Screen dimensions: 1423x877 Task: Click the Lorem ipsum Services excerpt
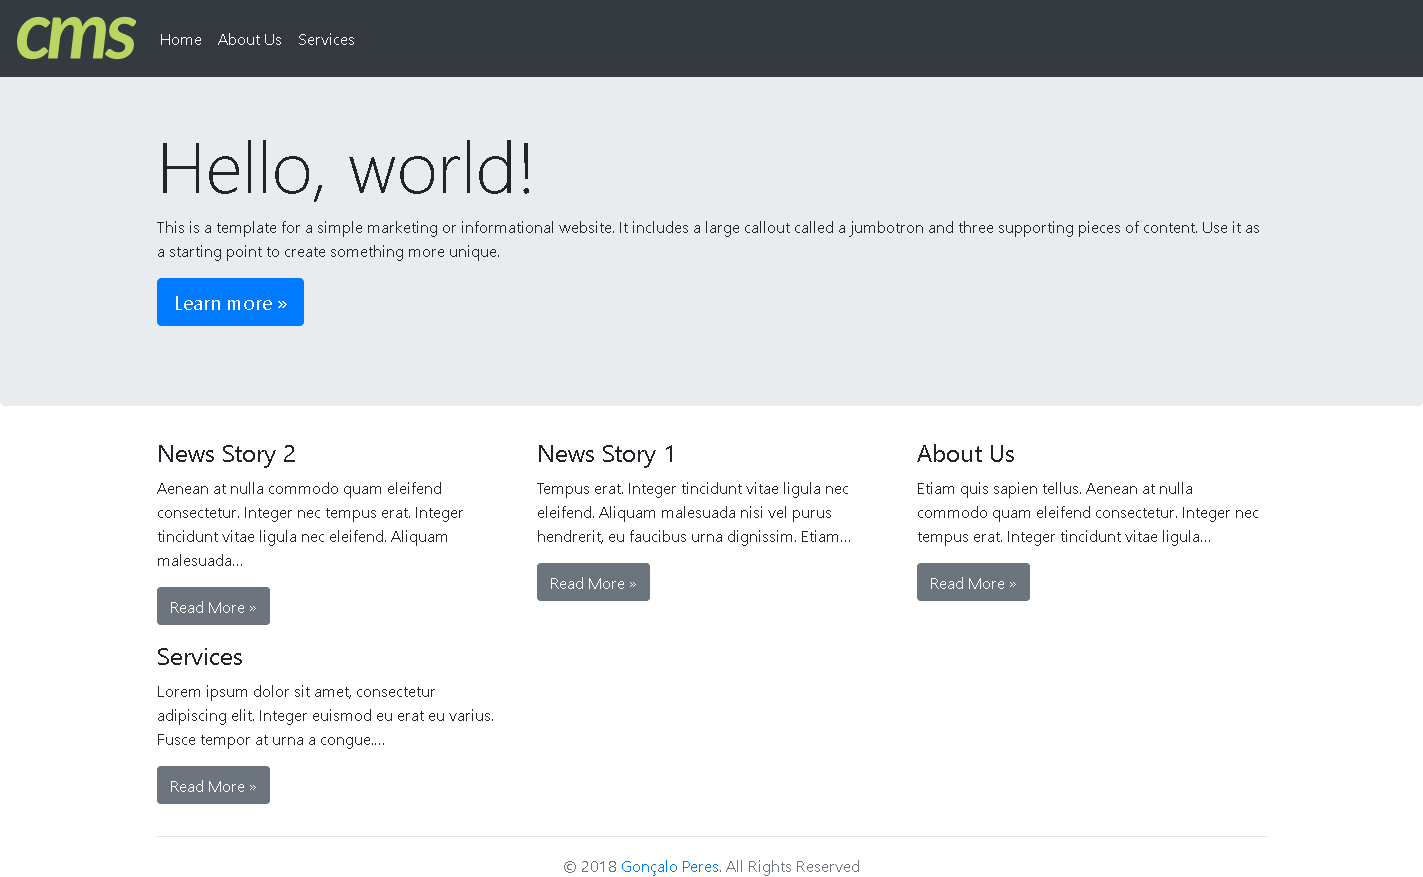point(325,716)
